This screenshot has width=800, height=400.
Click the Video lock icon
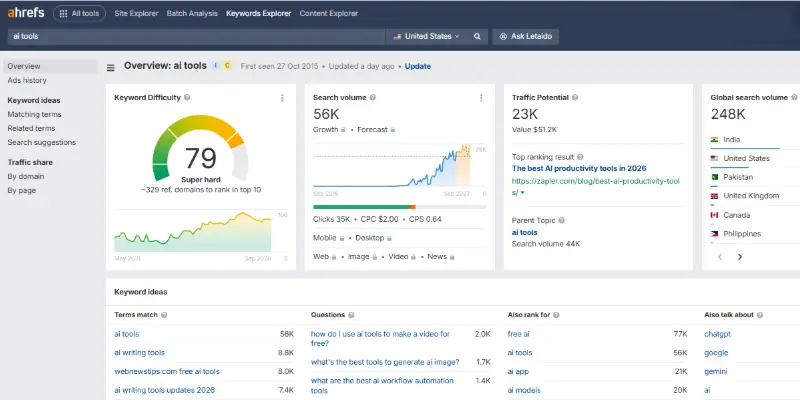tap(413, 257)
